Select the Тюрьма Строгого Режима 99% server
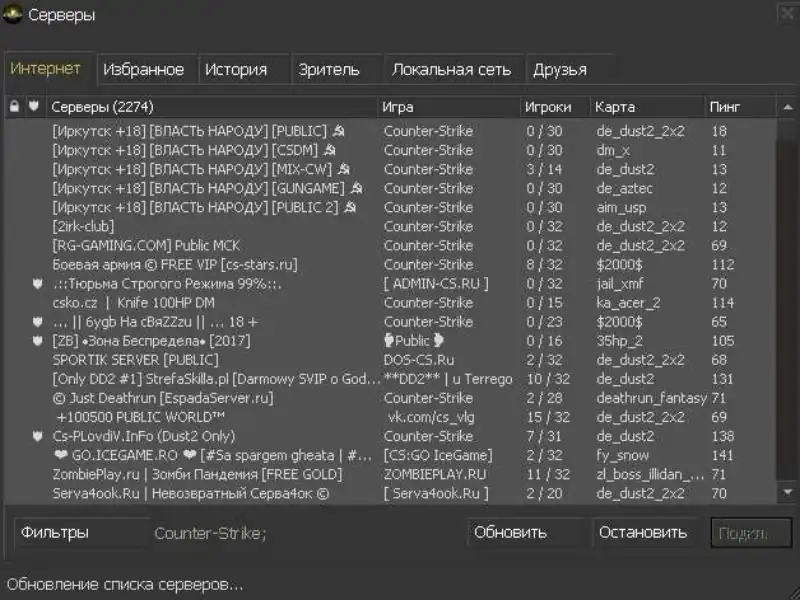This screenshot has height=600, width=800. (x=391, y=284)
